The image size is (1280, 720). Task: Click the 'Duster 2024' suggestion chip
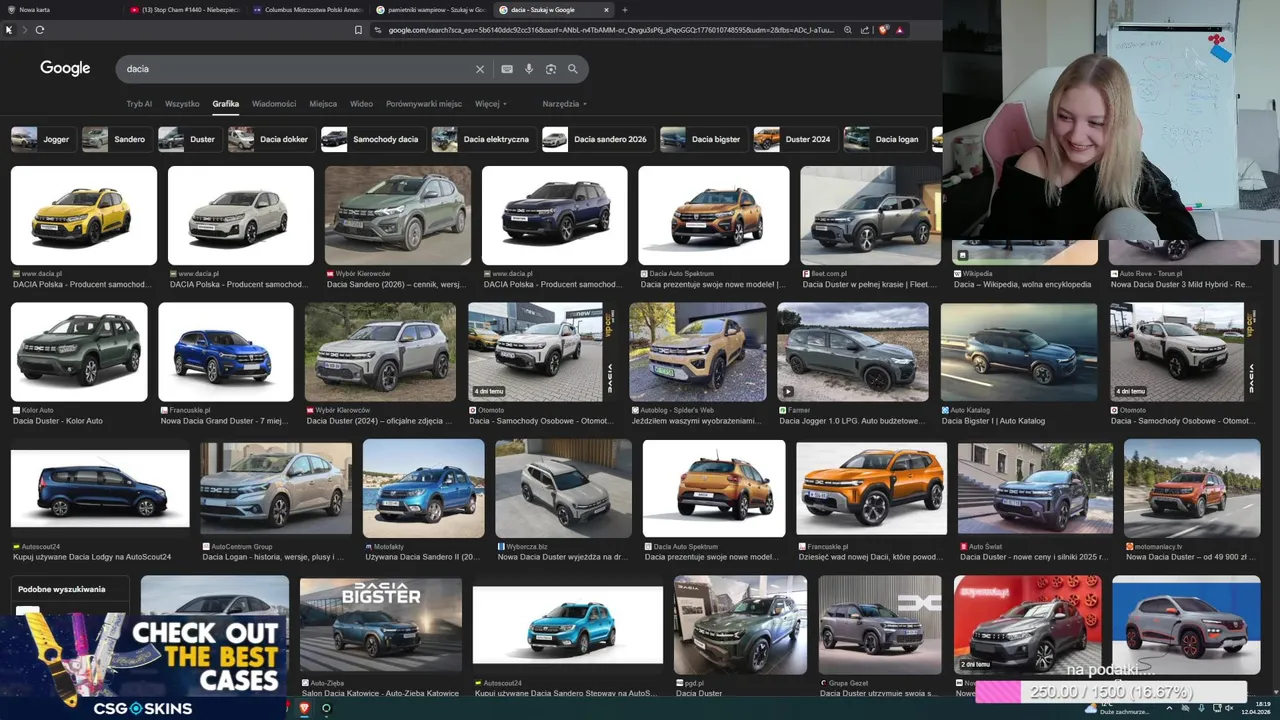coord(794,139)
